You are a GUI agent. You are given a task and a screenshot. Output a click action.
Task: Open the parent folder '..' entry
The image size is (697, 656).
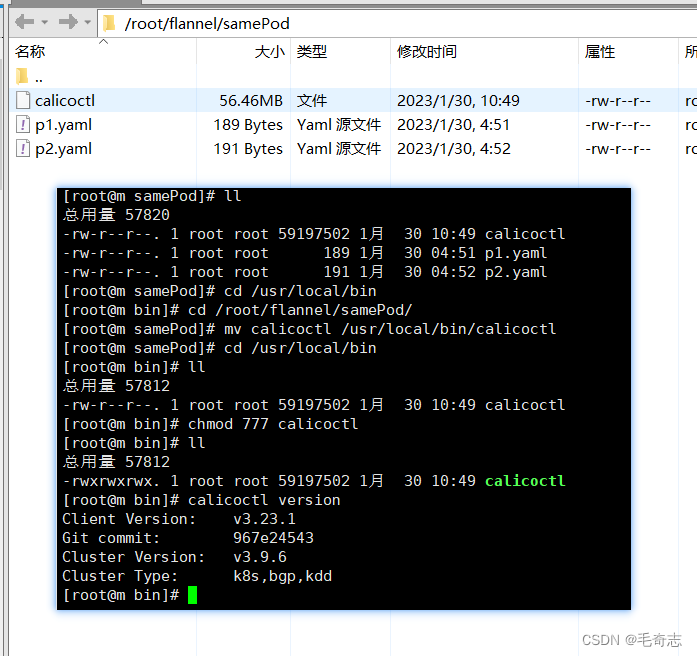coord(29,77)
